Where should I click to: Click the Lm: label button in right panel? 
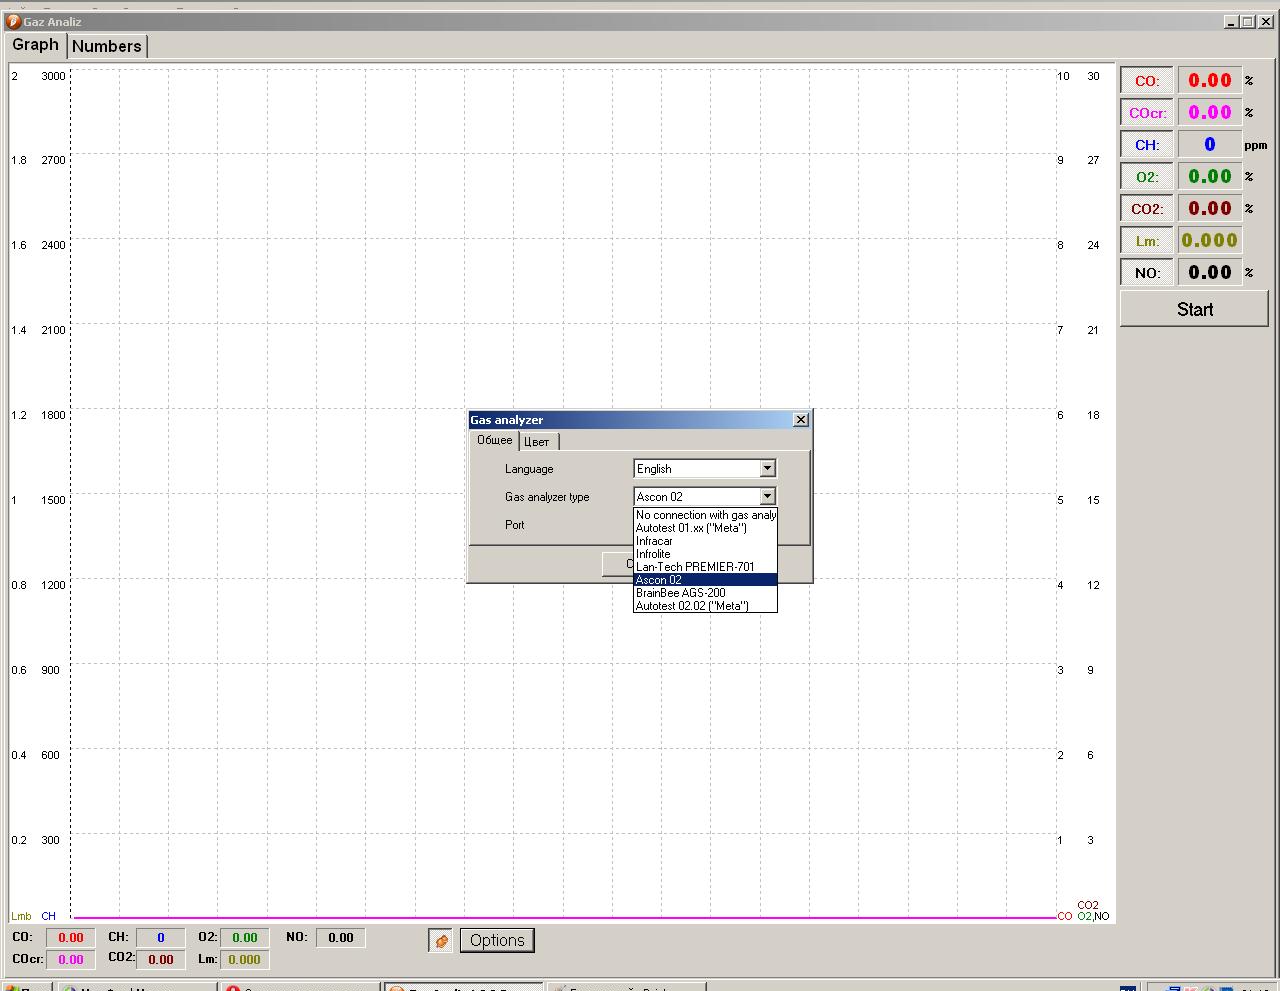pos(1147,241)
